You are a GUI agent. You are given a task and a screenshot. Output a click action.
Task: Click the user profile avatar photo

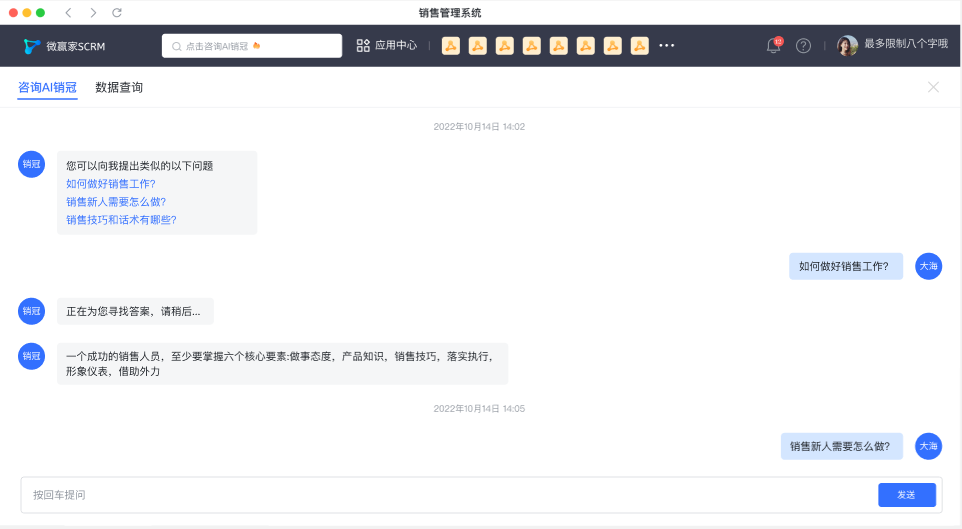847,46
